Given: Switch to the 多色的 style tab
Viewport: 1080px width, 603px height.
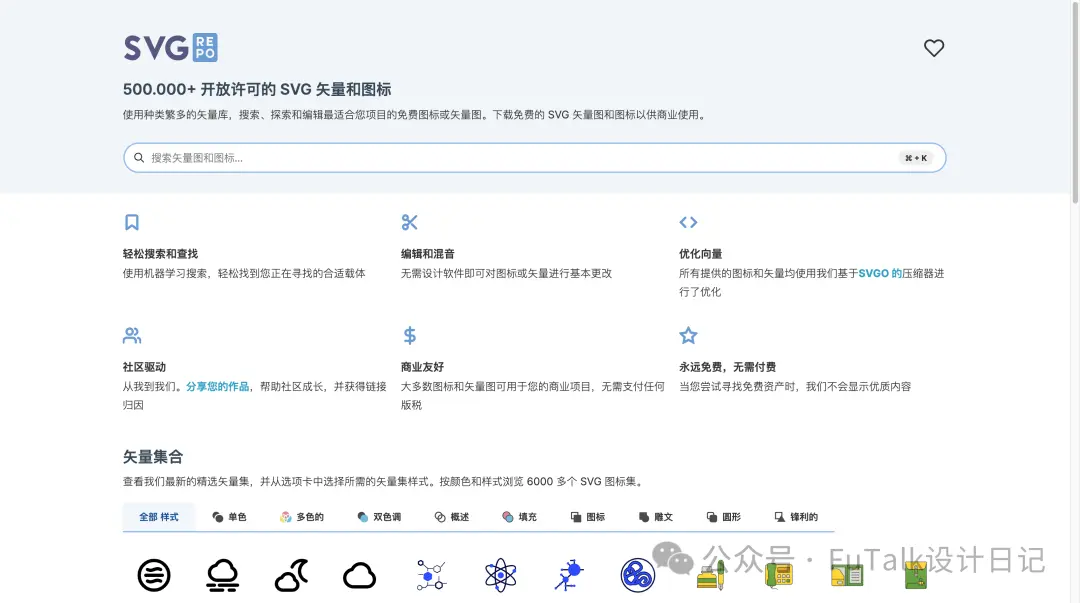Looking at the screenshot, I should tap(302, 517).
